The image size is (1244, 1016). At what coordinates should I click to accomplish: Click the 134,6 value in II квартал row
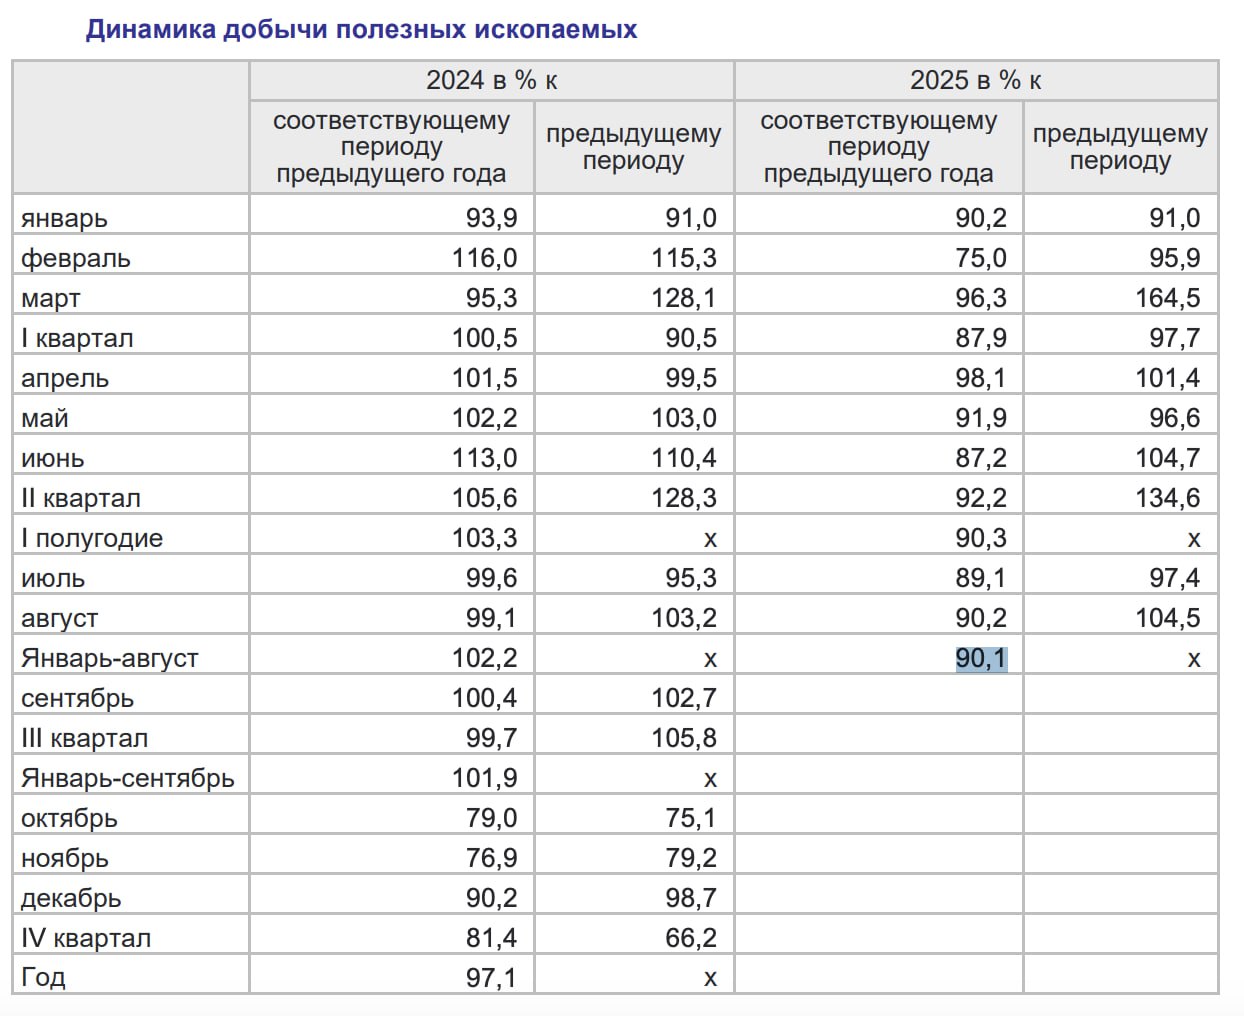[x=1167, y=498]
